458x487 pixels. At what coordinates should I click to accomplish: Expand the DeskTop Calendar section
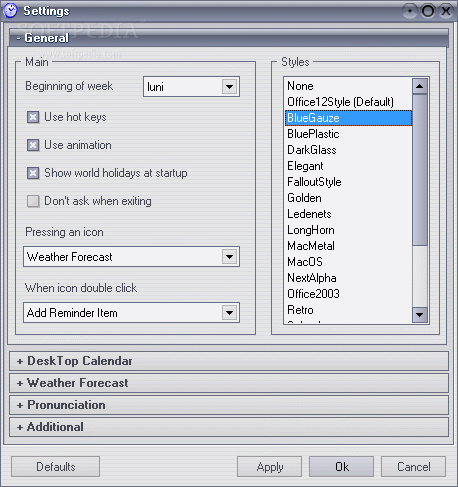coord(229,361)
